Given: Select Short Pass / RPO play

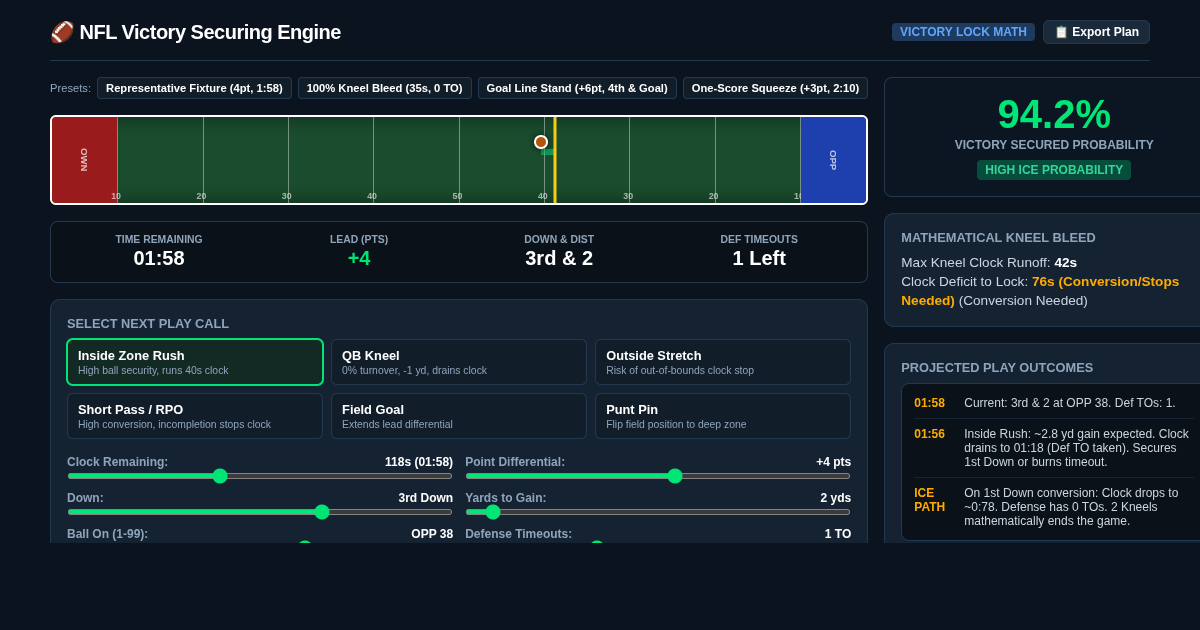Looking at the screenshot, I should coord(195,416).
